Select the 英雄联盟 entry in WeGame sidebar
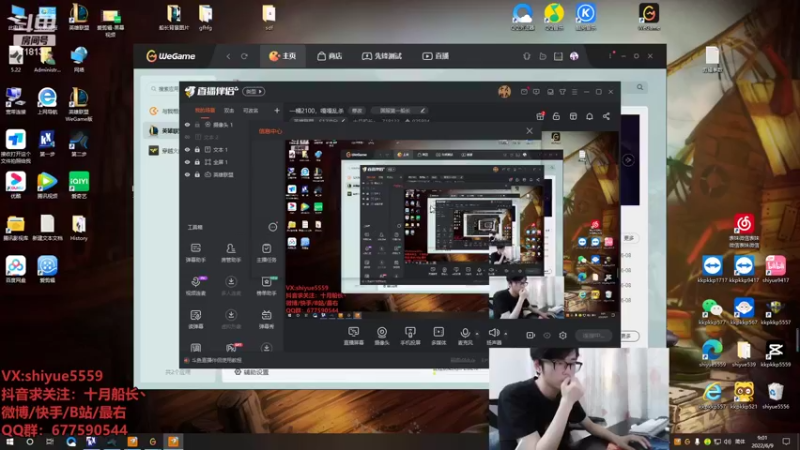 pos(164,131)
